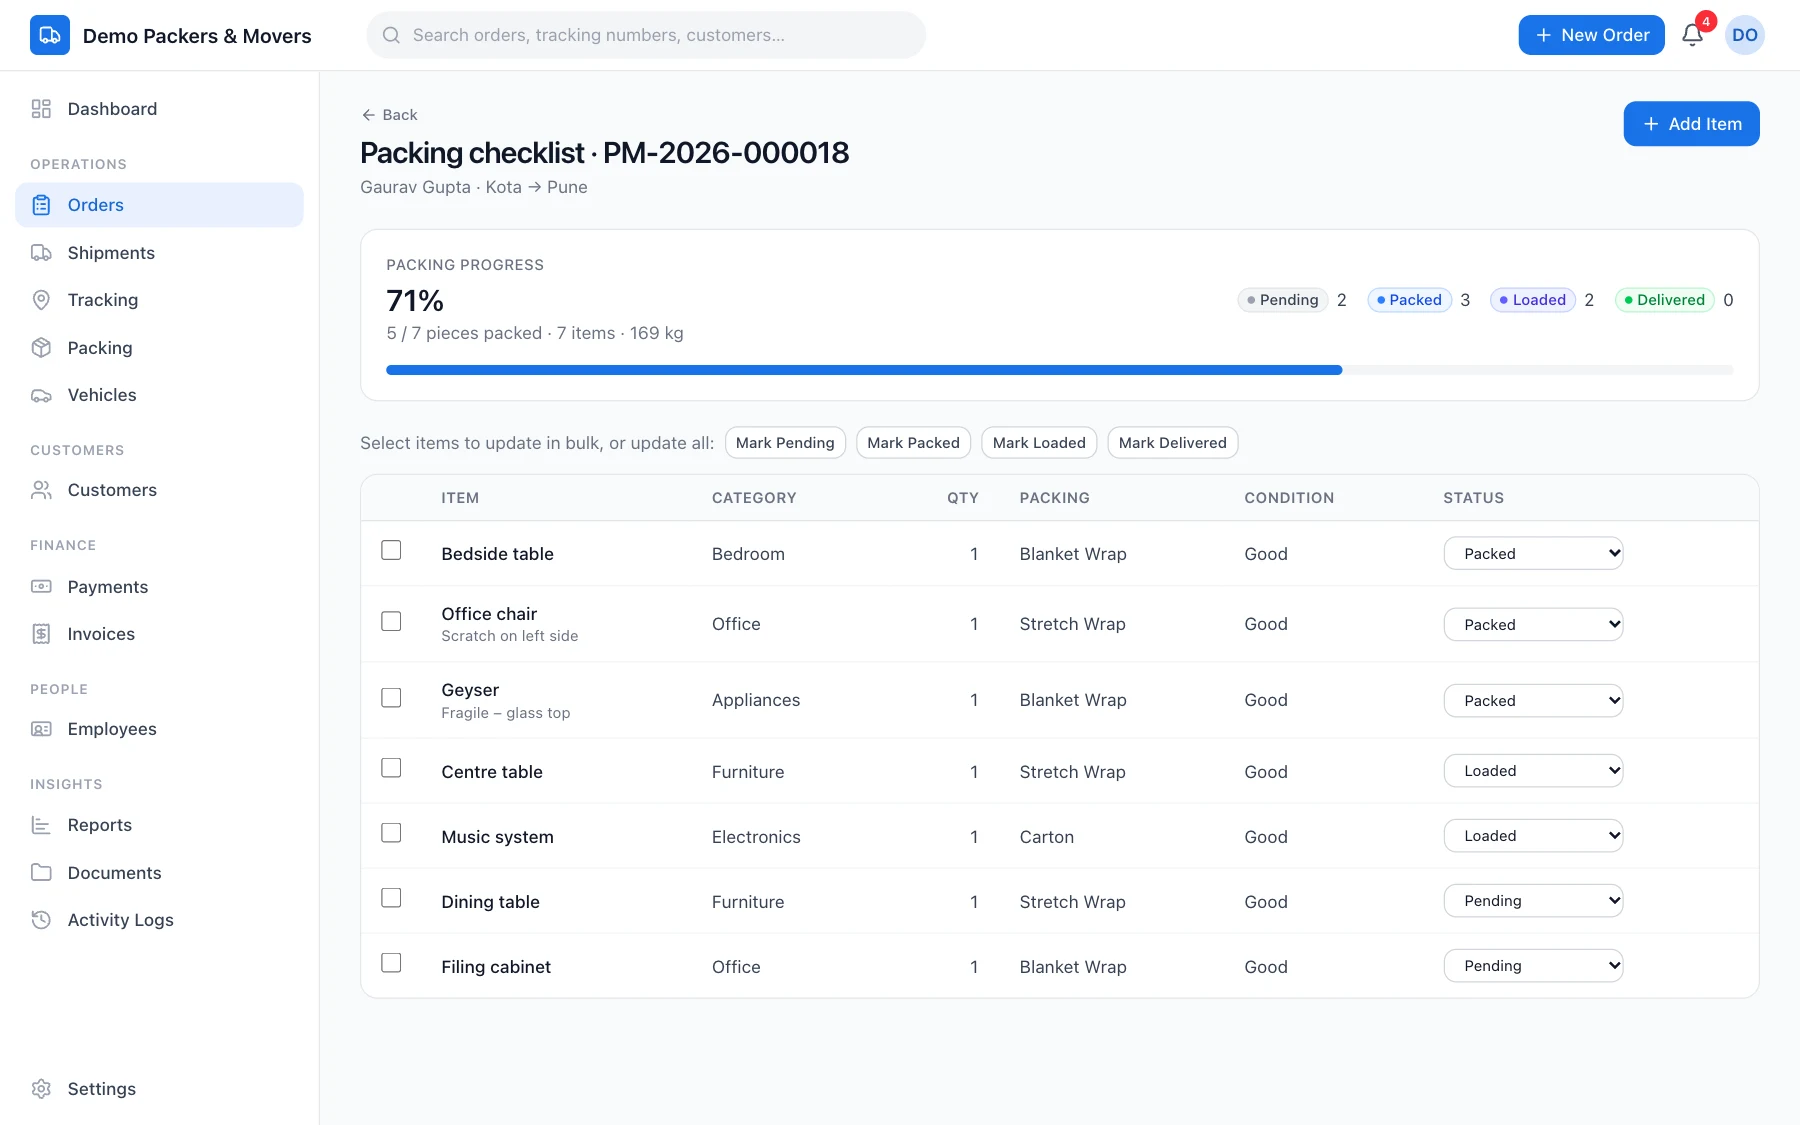Viewport: 1800px width, 1125px height.
Task: Click Mark Pending bulk button
Action: coord(785,443)
